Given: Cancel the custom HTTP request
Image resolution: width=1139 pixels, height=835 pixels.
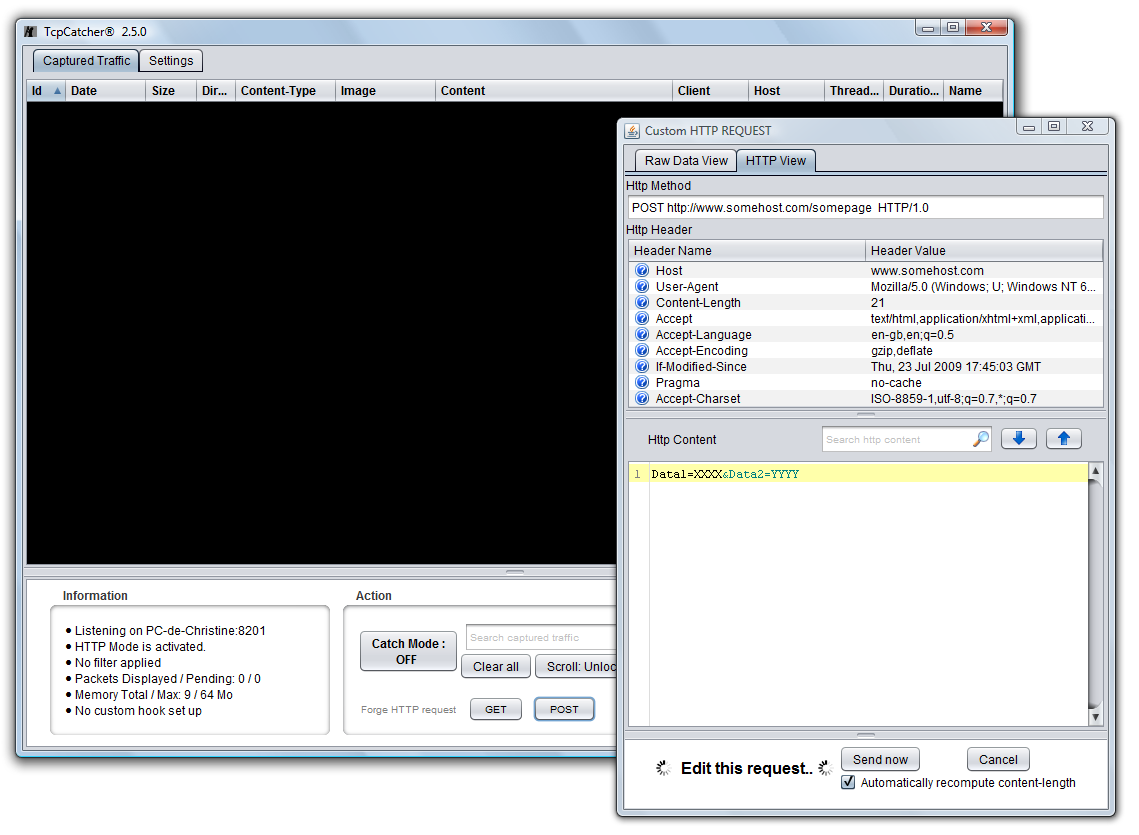Looking at the screenshot, I should coord(998,759).
